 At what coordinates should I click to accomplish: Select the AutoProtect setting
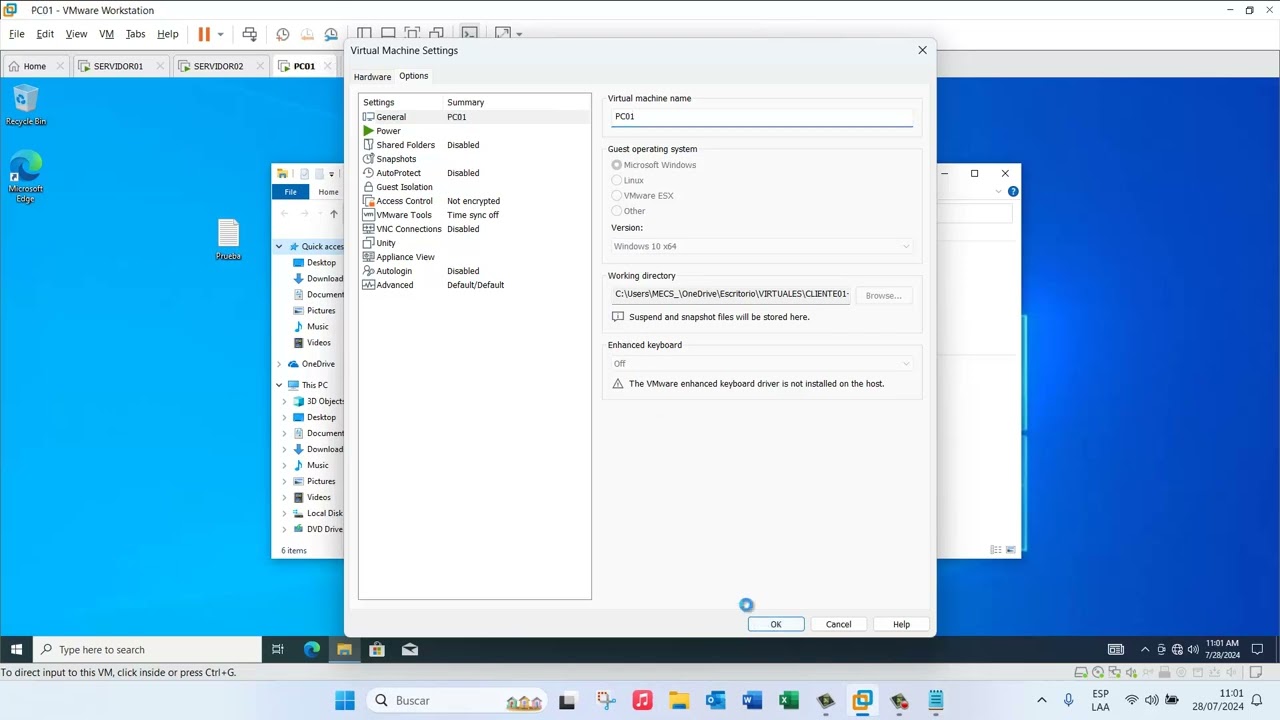[474, 173]
